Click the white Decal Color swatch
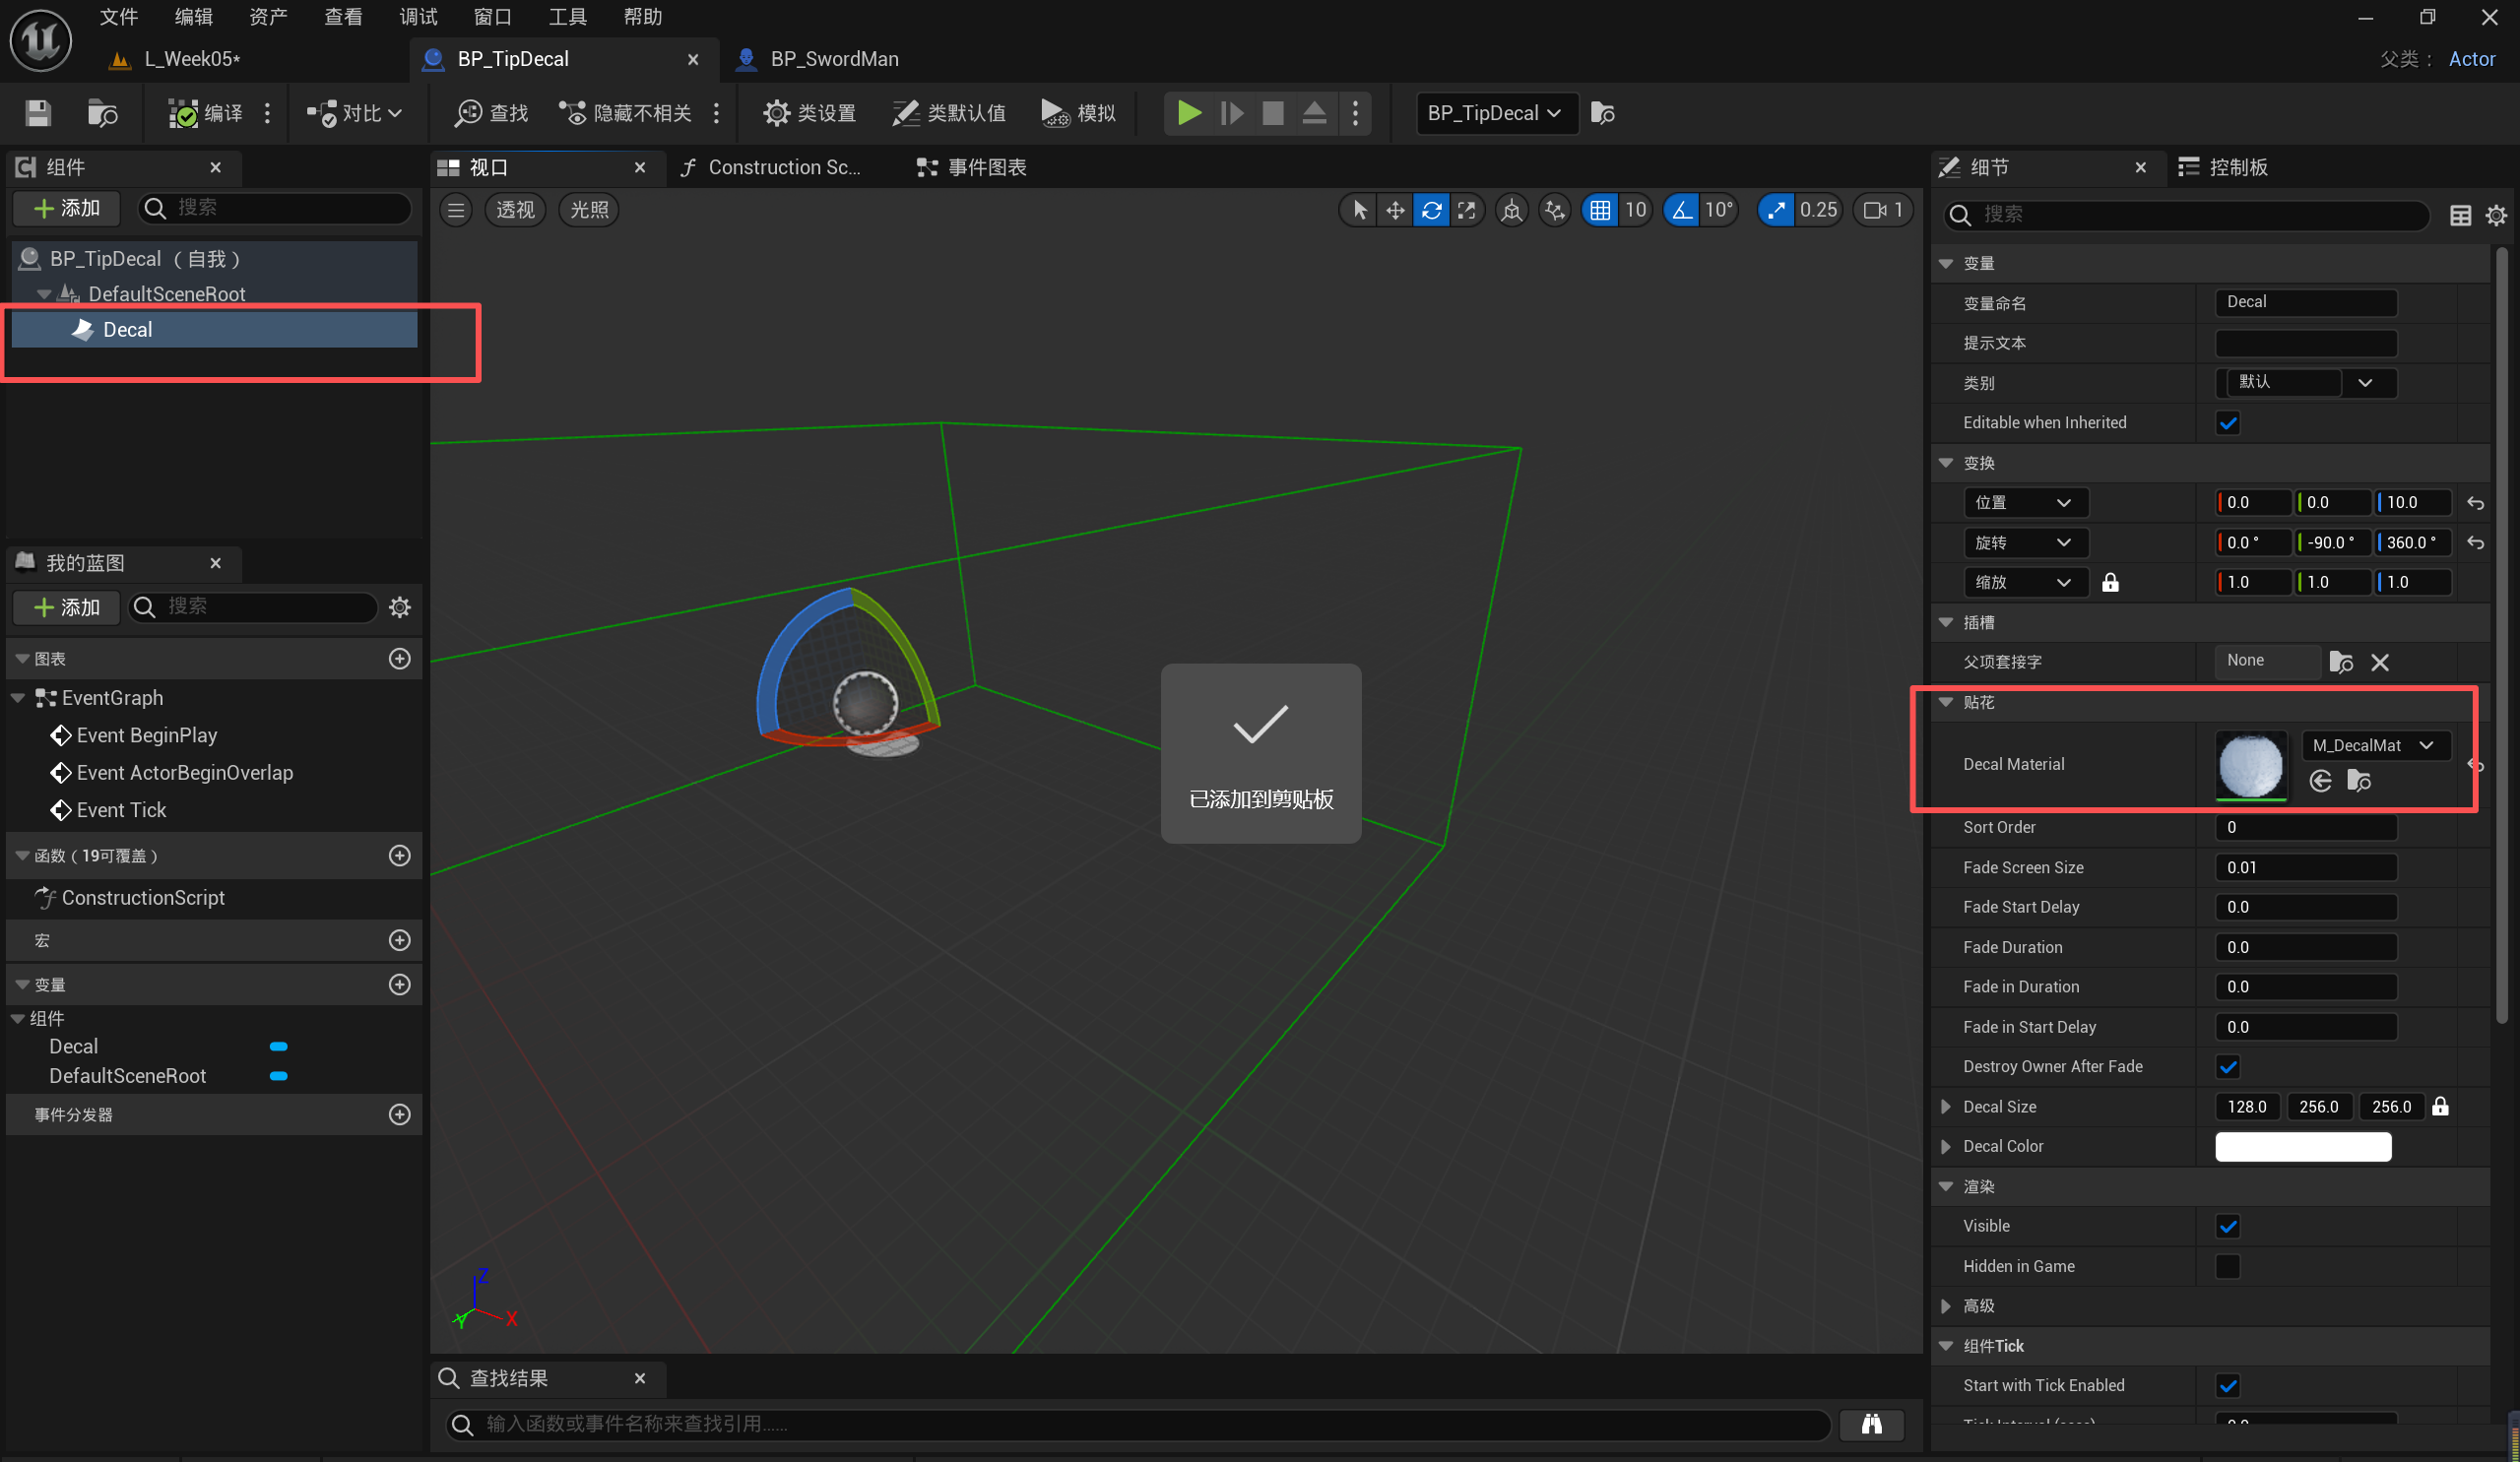The image size is (2520, 1462). [x=2302, y=1146]
